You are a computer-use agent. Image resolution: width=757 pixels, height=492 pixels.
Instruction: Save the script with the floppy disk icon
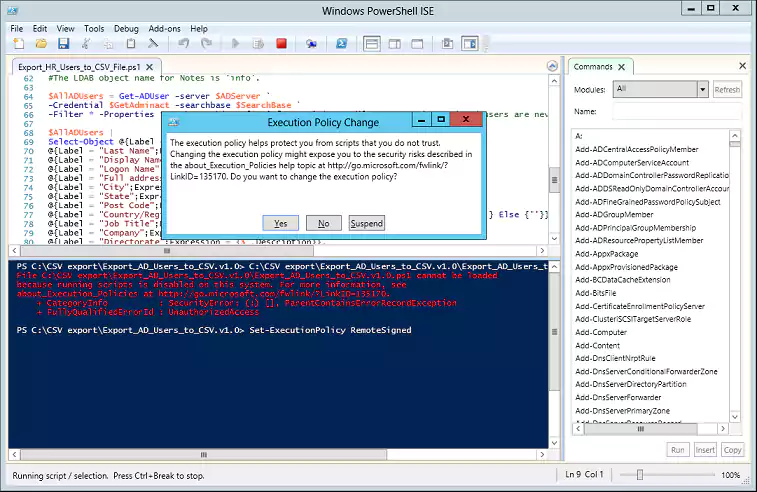[x=62, y=44]
